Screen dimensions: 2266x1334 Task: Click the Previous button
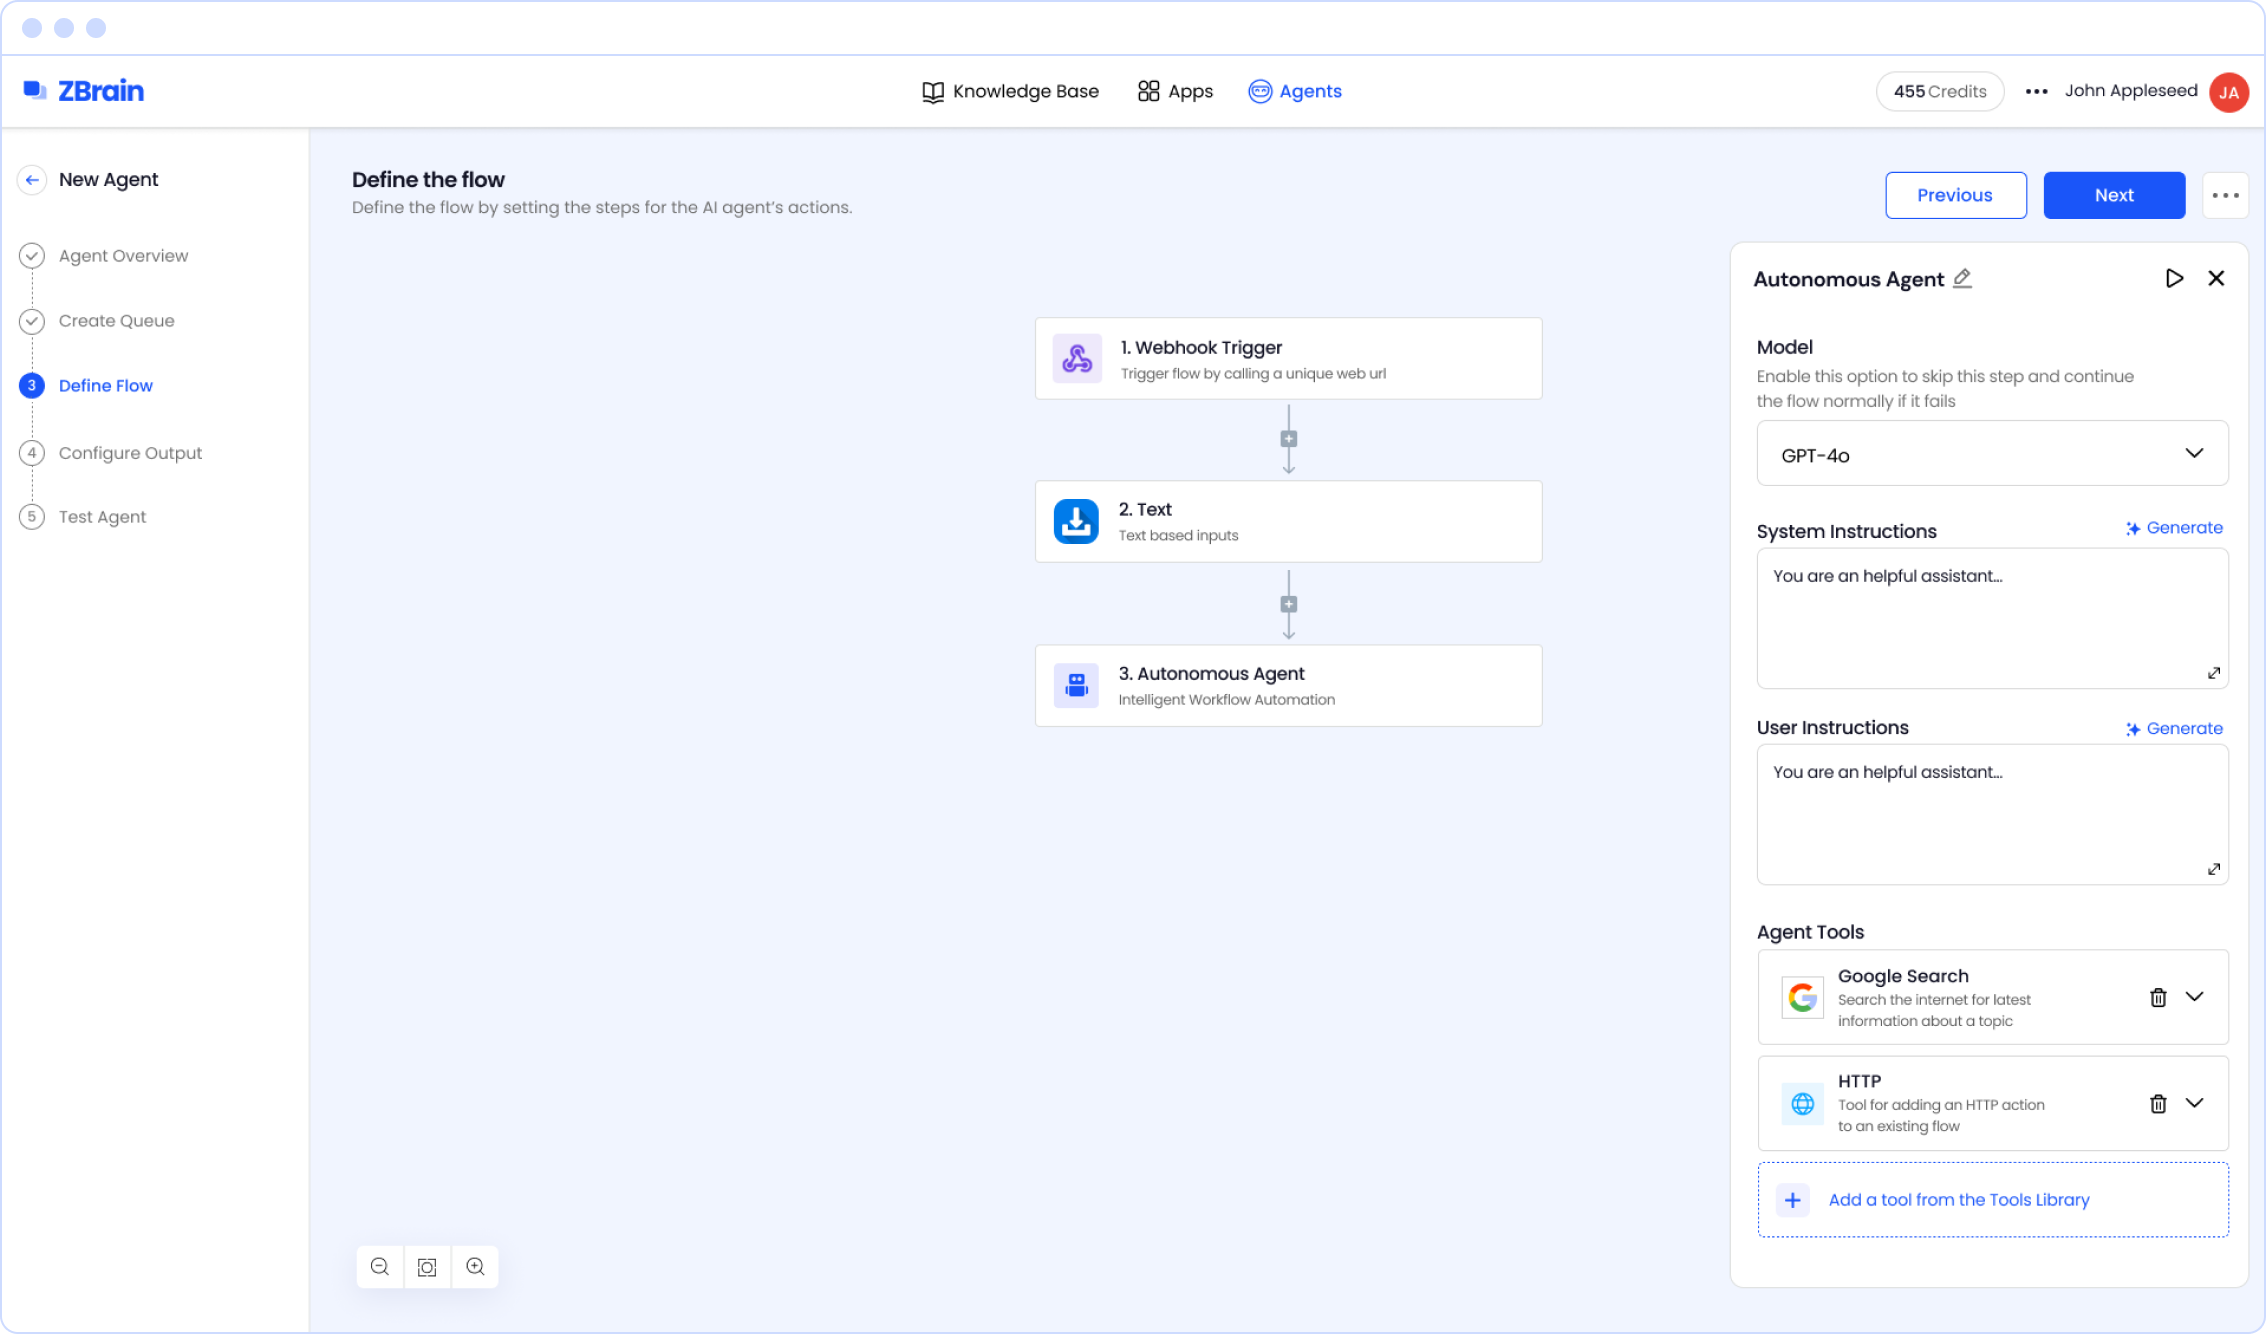click(1955, 195)
